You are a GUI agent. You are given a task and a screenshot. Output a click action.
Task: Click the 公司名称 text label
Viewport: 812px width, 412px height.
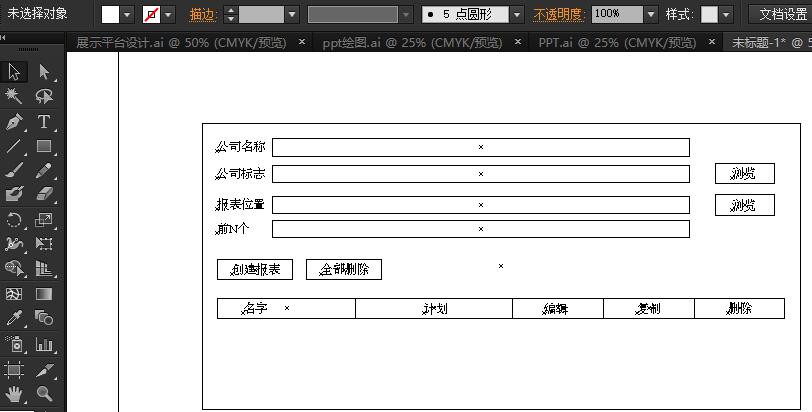tap(240, 147)
